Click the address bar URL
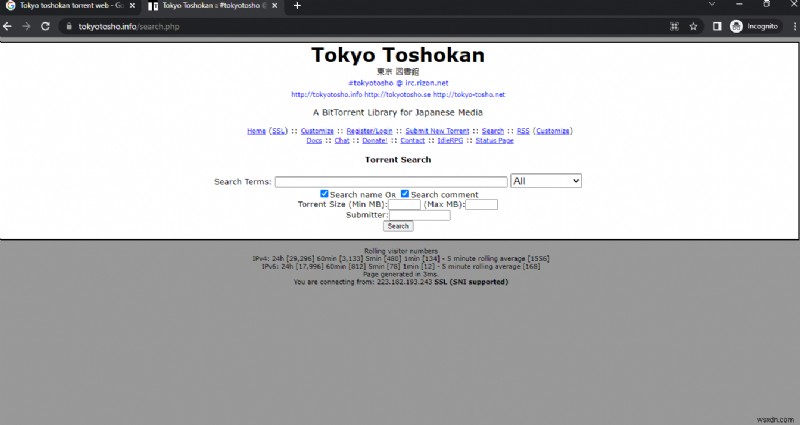Screen dimensions: 800x425 click(129, 27)
